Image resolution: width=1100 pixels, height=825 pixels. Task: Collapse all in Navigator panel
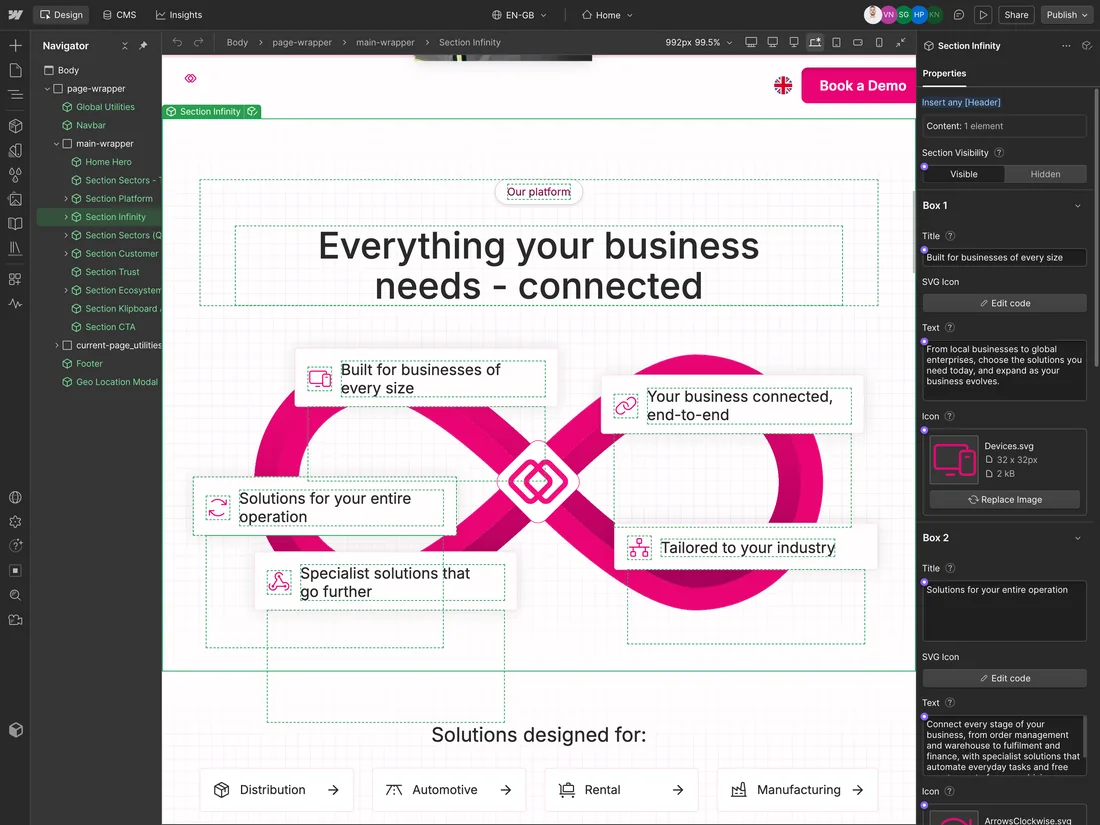point(124,46)
